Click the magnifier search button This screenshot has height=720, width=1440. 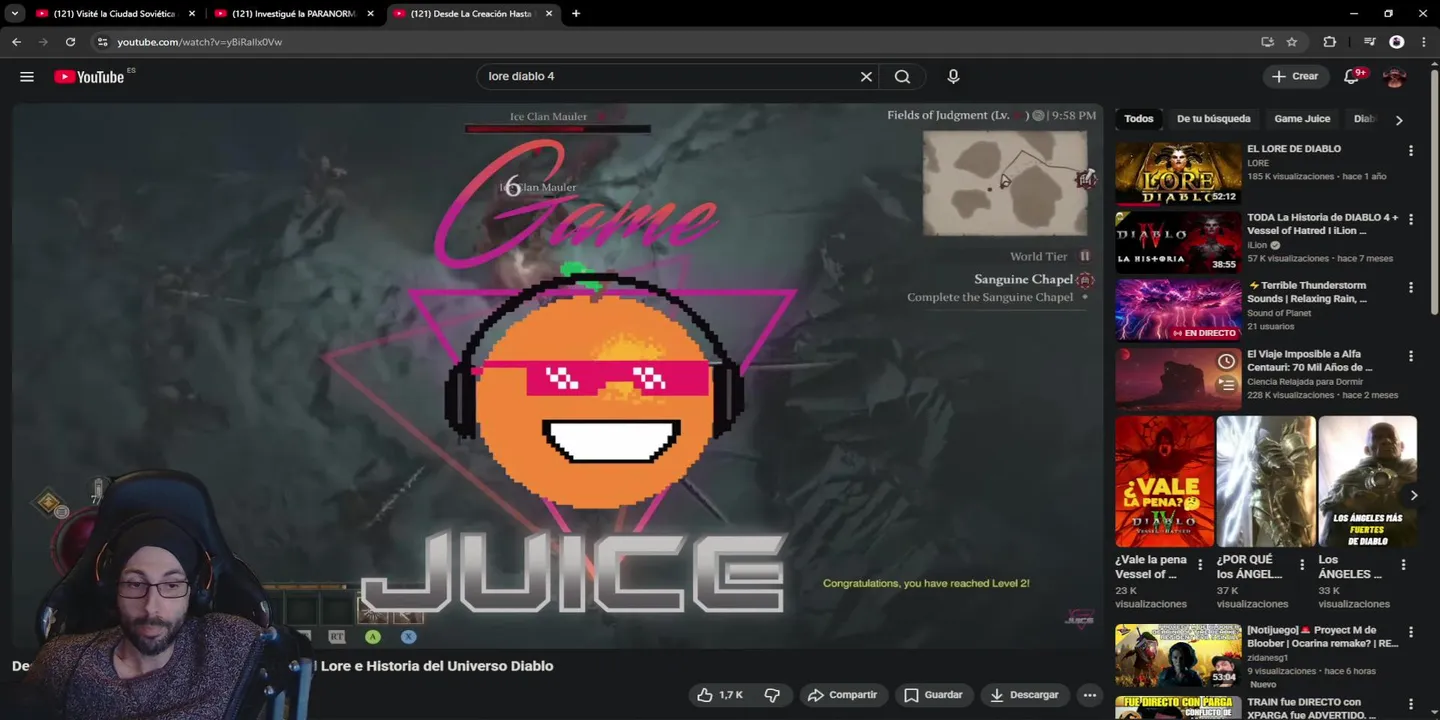tap(902, 77)
